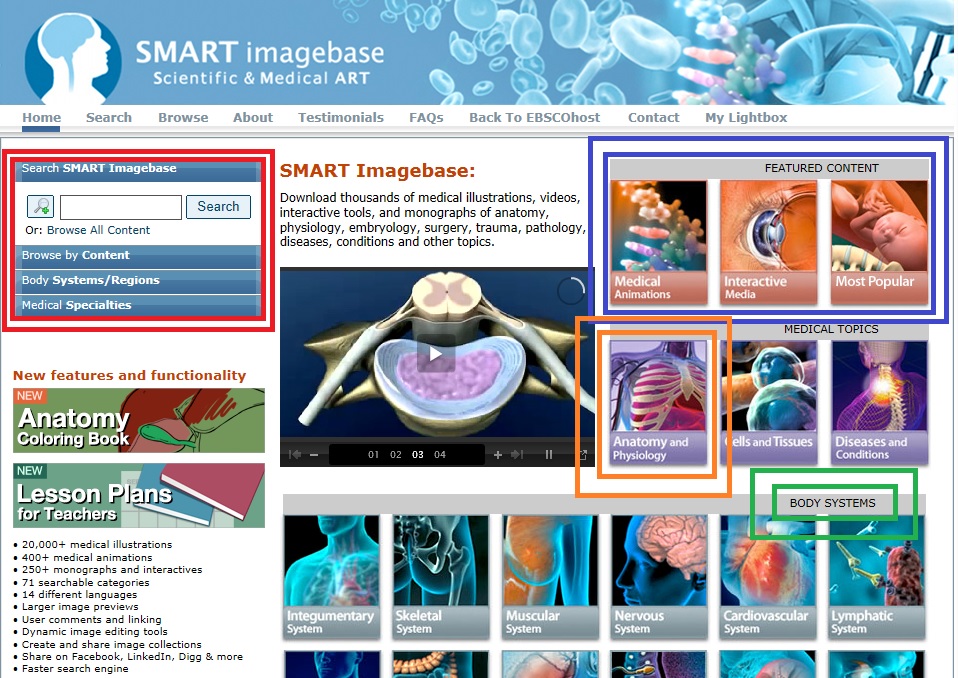Open Lymphatic System tile
Screen dimensions: 958x678
(877, 577)
